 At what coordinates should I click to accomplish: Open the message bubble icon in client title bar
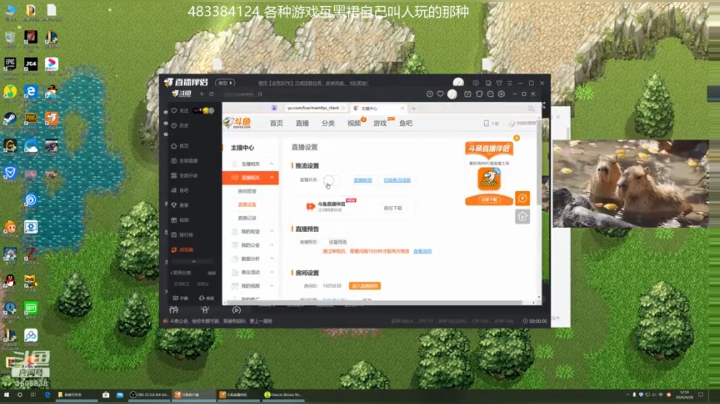[x=490, y=94]
